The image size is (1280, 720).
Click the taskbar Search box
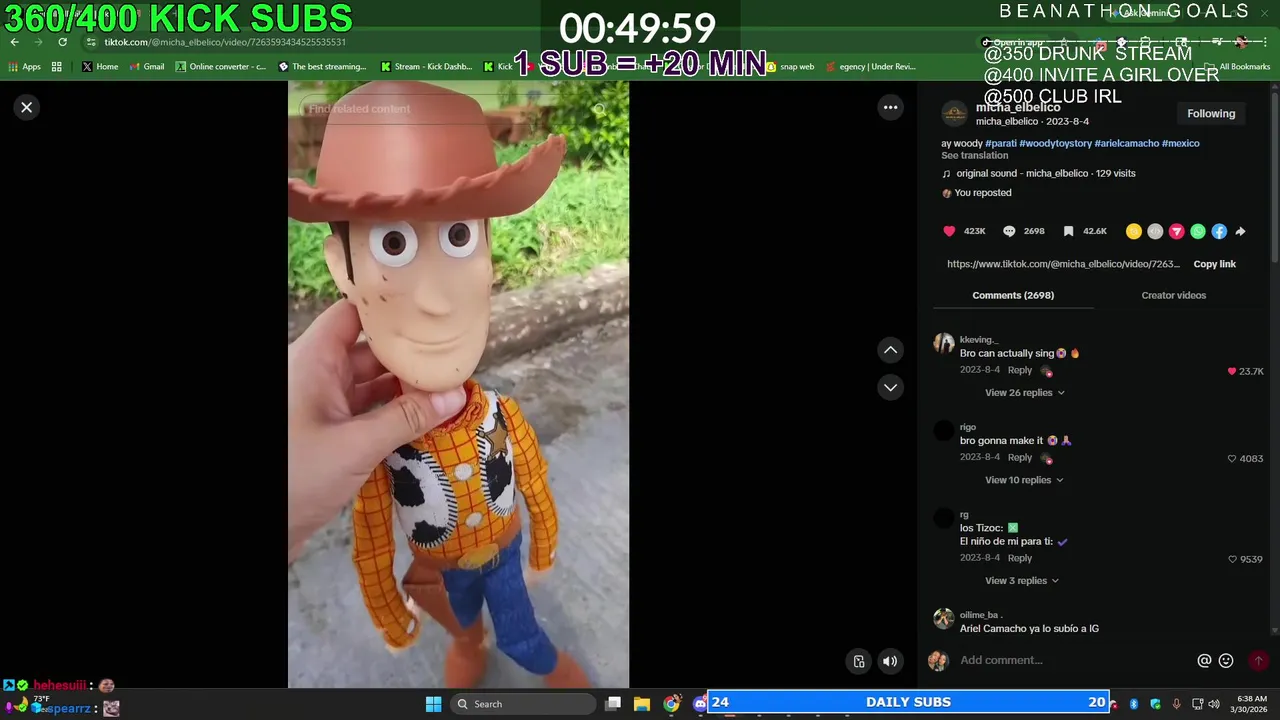[522, 704]
